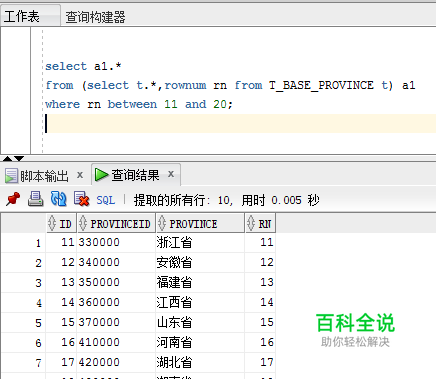Collapse editor pane with up arrow
The width and height of the screenshot is (436, 379).
tap(7, 158)
